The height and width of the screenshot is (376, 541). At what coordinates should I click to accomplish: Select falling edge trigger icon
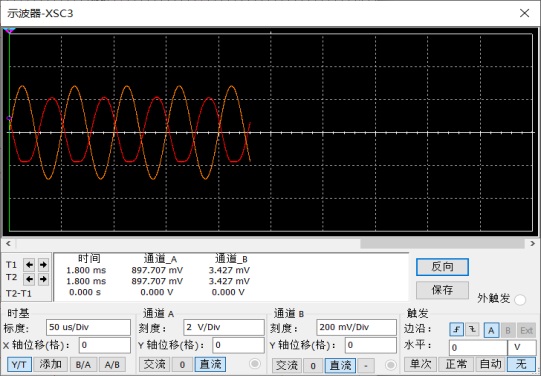[x=472, y=330]
